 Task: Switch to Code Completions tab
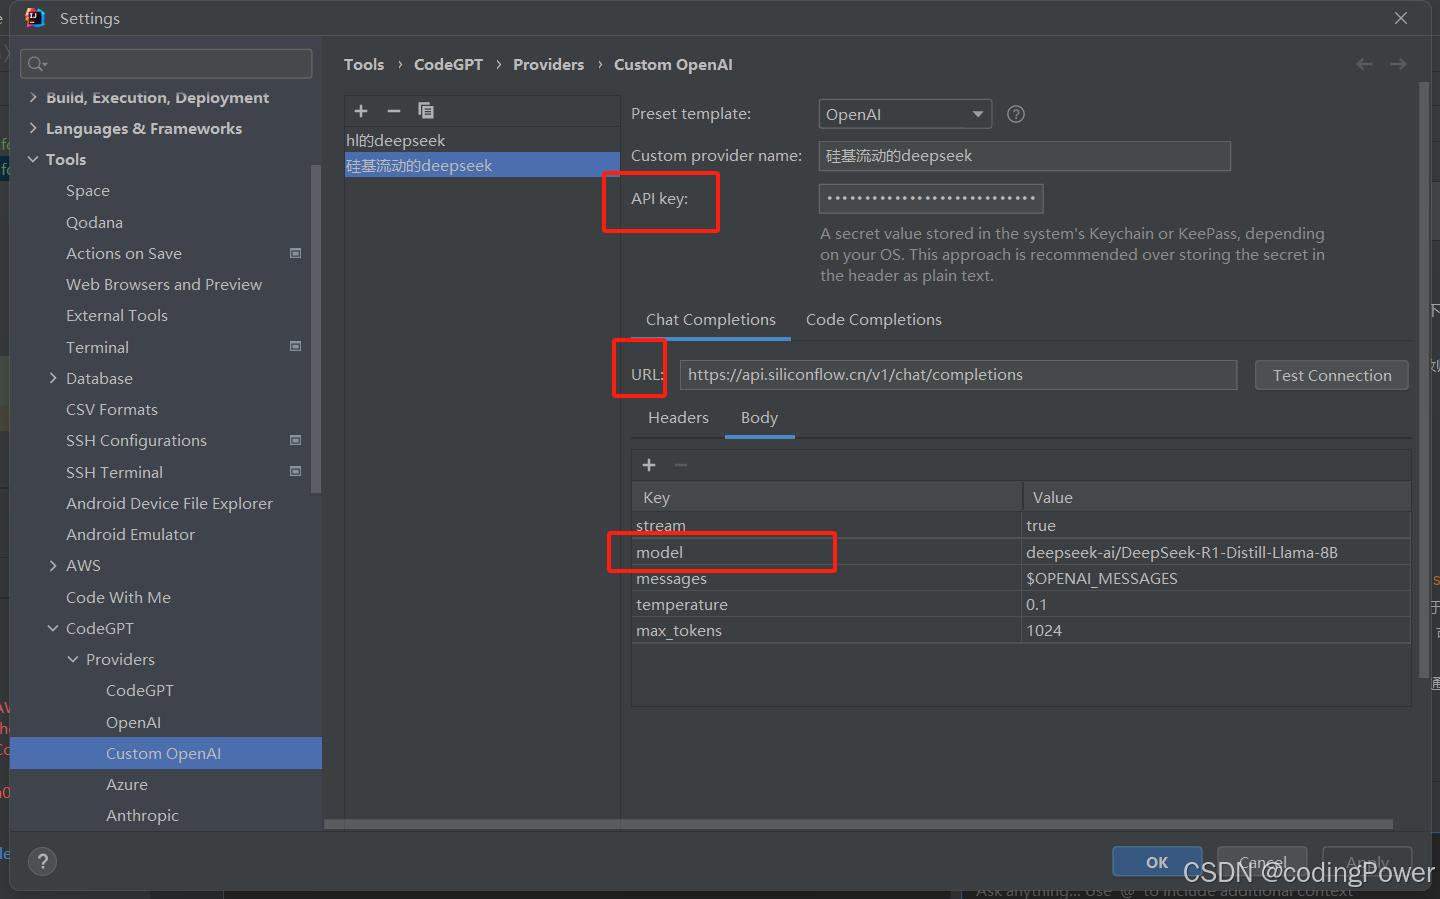pos(873,319)
